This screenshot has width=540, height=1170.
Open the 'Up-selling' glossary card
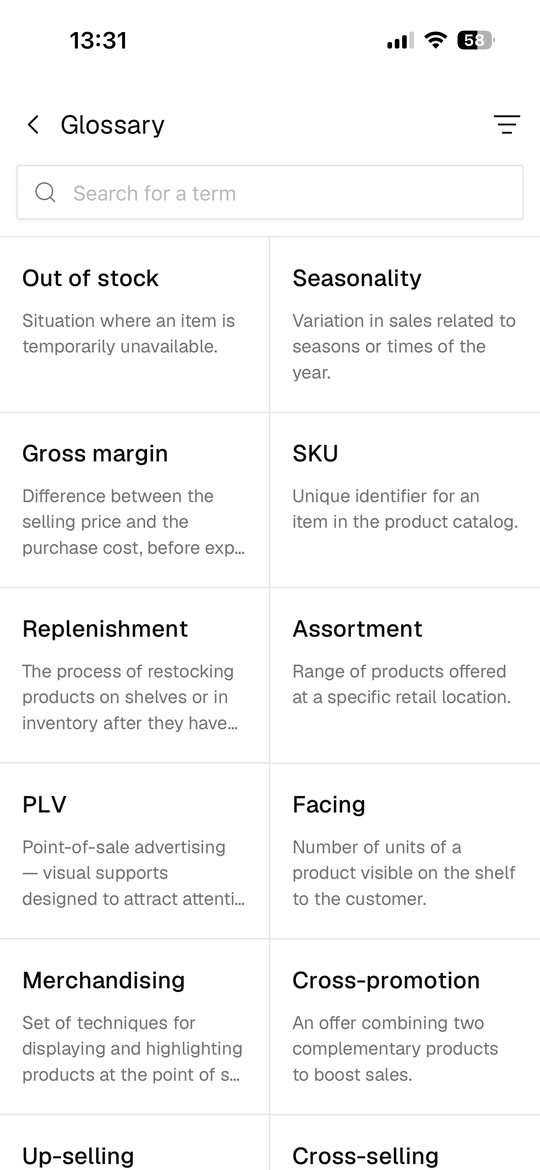134,1143
